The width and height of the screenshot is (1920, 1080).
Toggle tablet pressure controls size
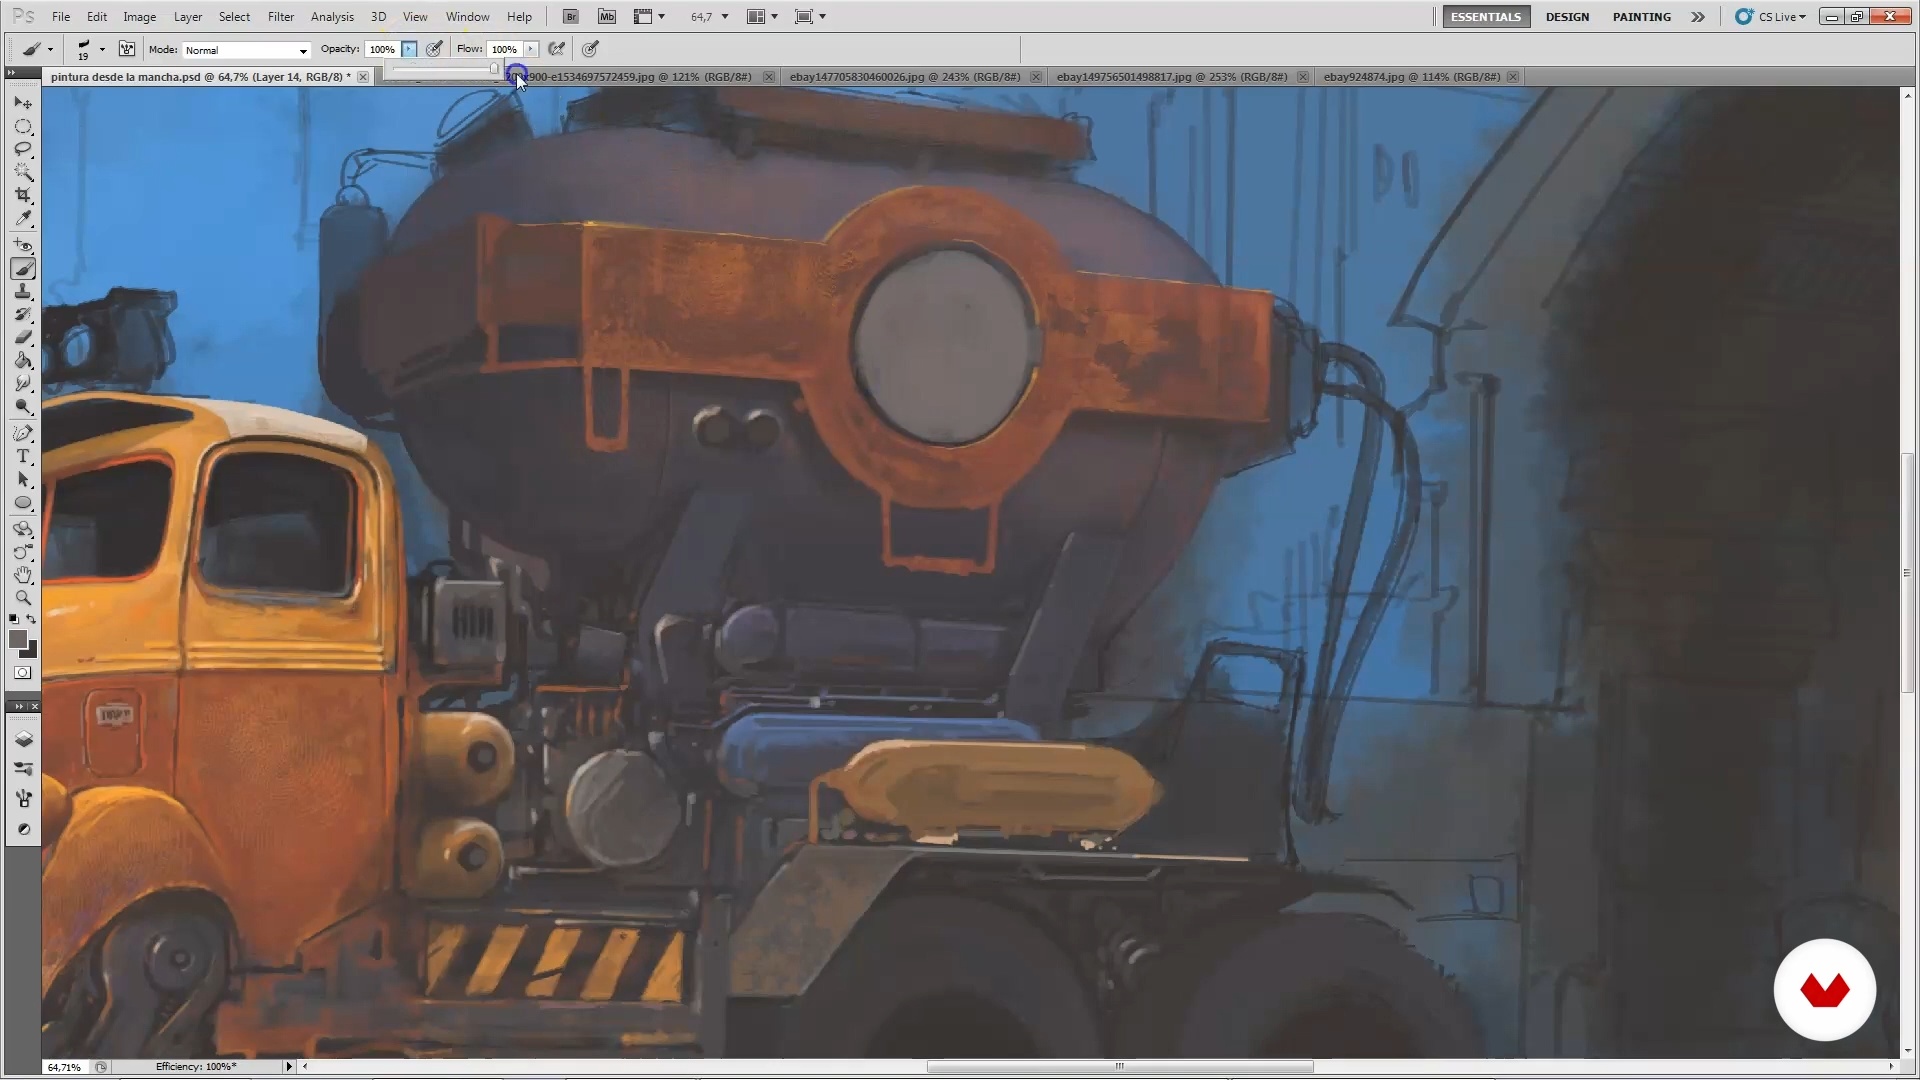[x=591, y=49]
